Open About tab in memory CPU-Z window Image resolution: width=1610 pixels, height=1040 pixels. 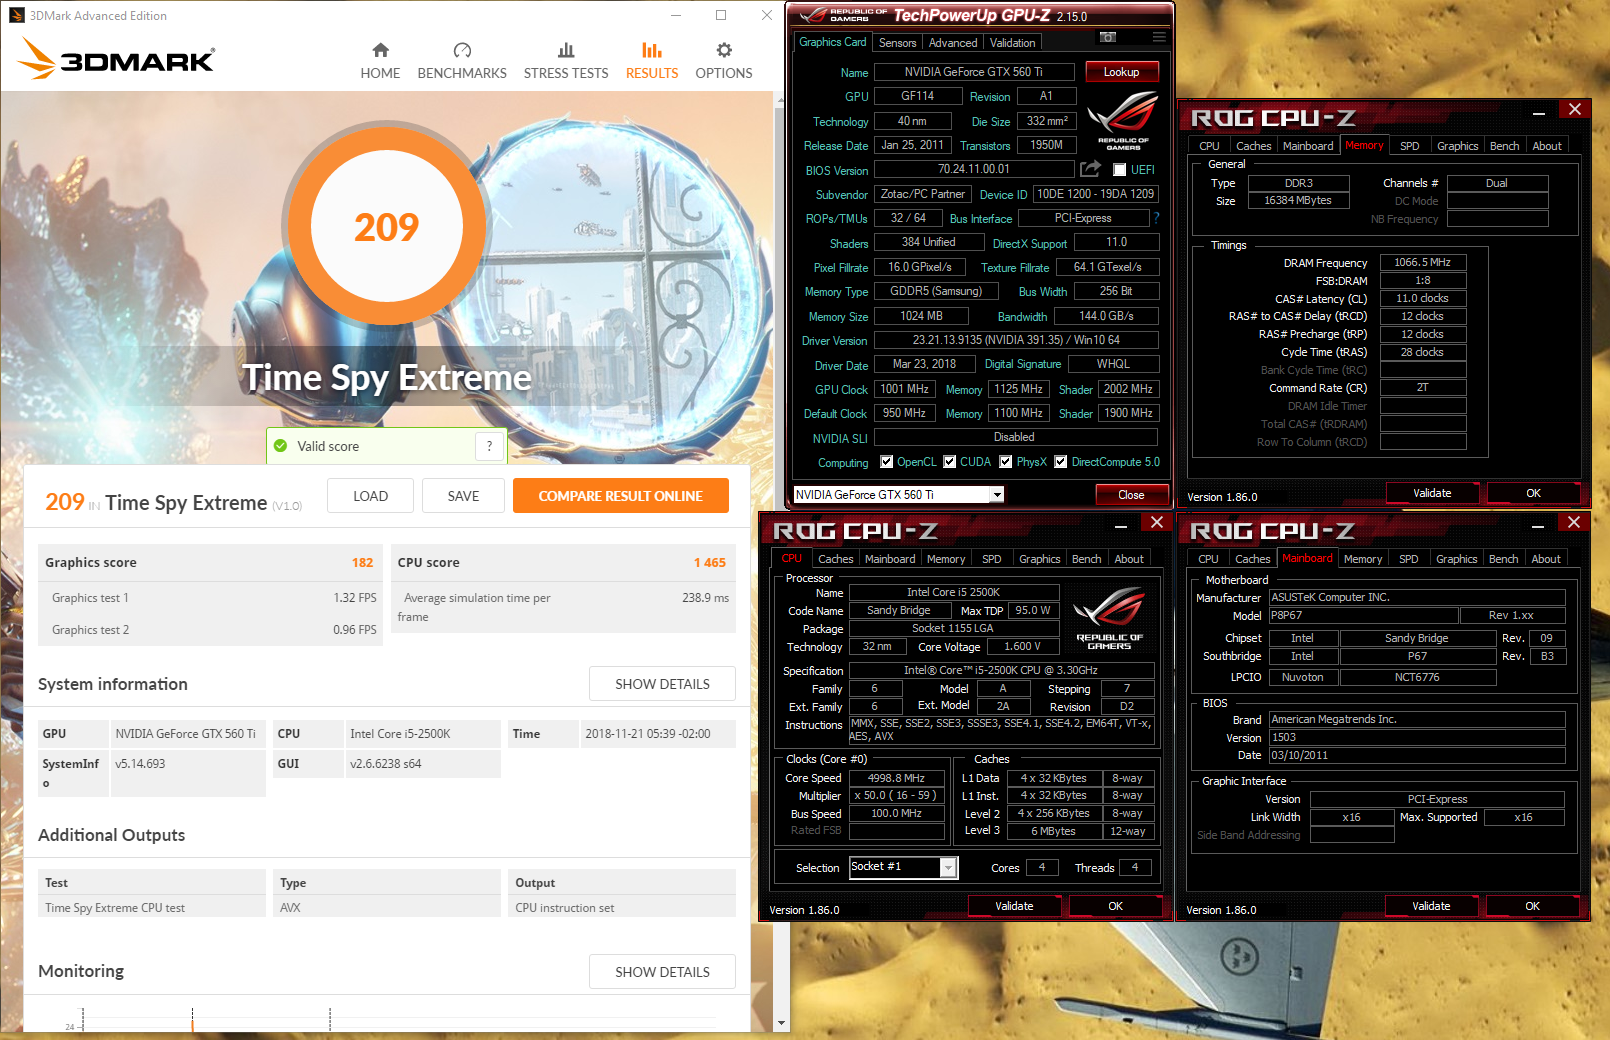click(1547, 146)
